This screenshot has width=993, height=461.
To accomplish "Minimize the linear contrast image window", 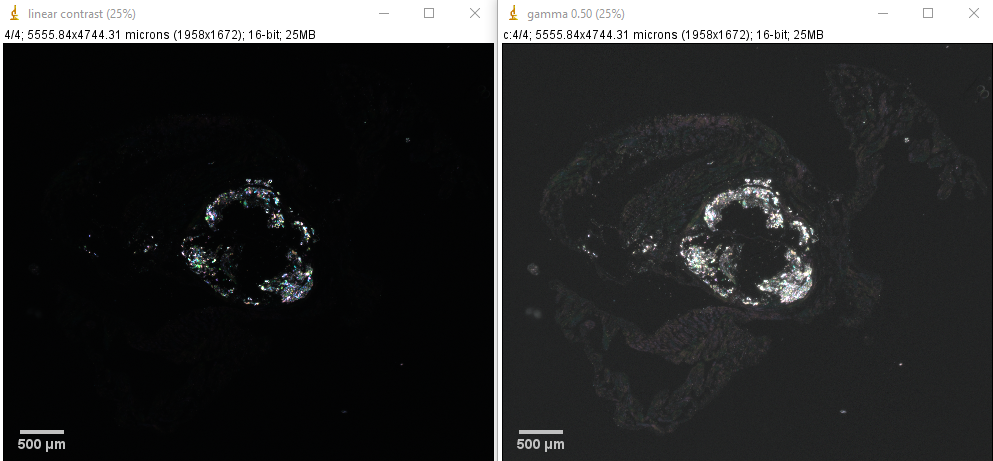I will pyautogui.click(x=382, y=14).
